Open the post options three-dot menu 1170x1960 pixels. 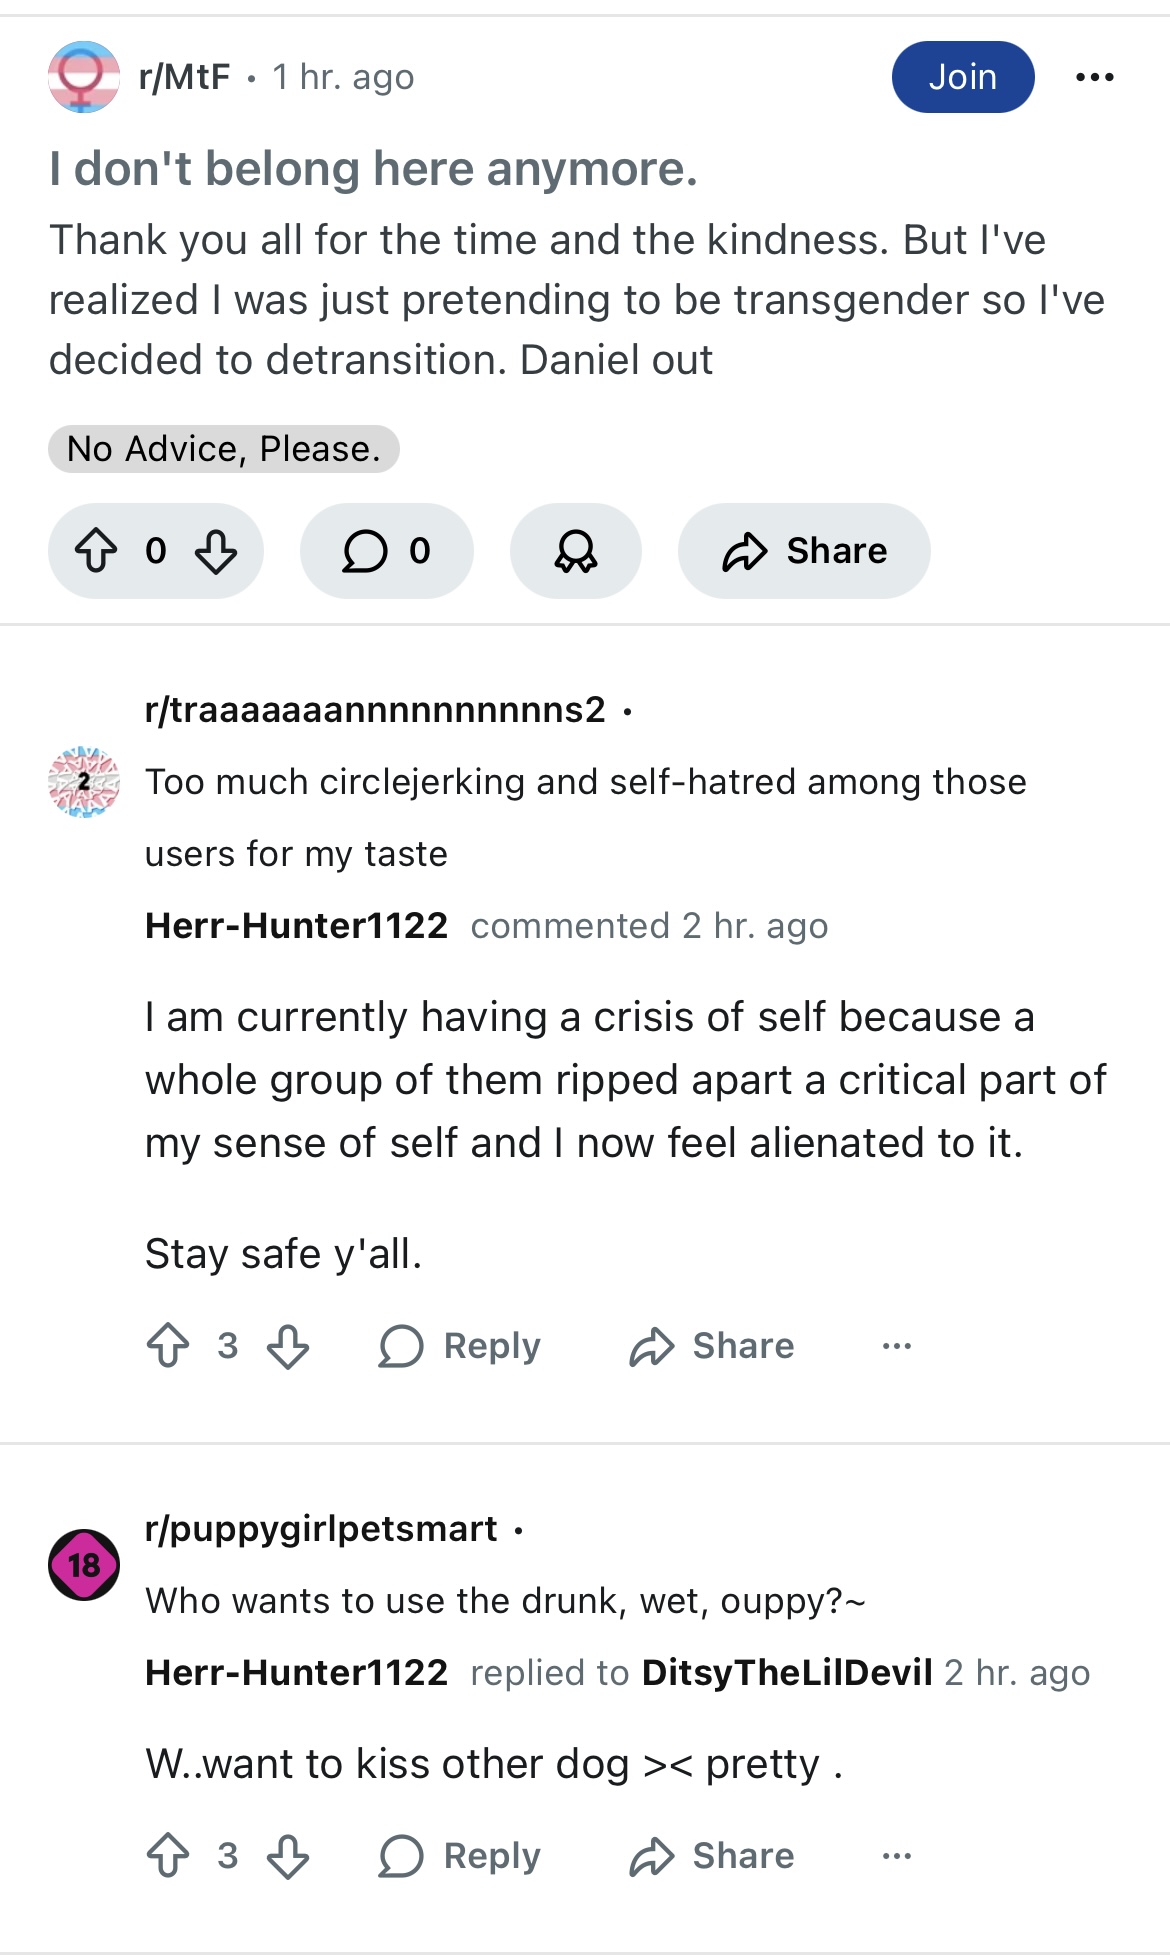pos(1095,77)
